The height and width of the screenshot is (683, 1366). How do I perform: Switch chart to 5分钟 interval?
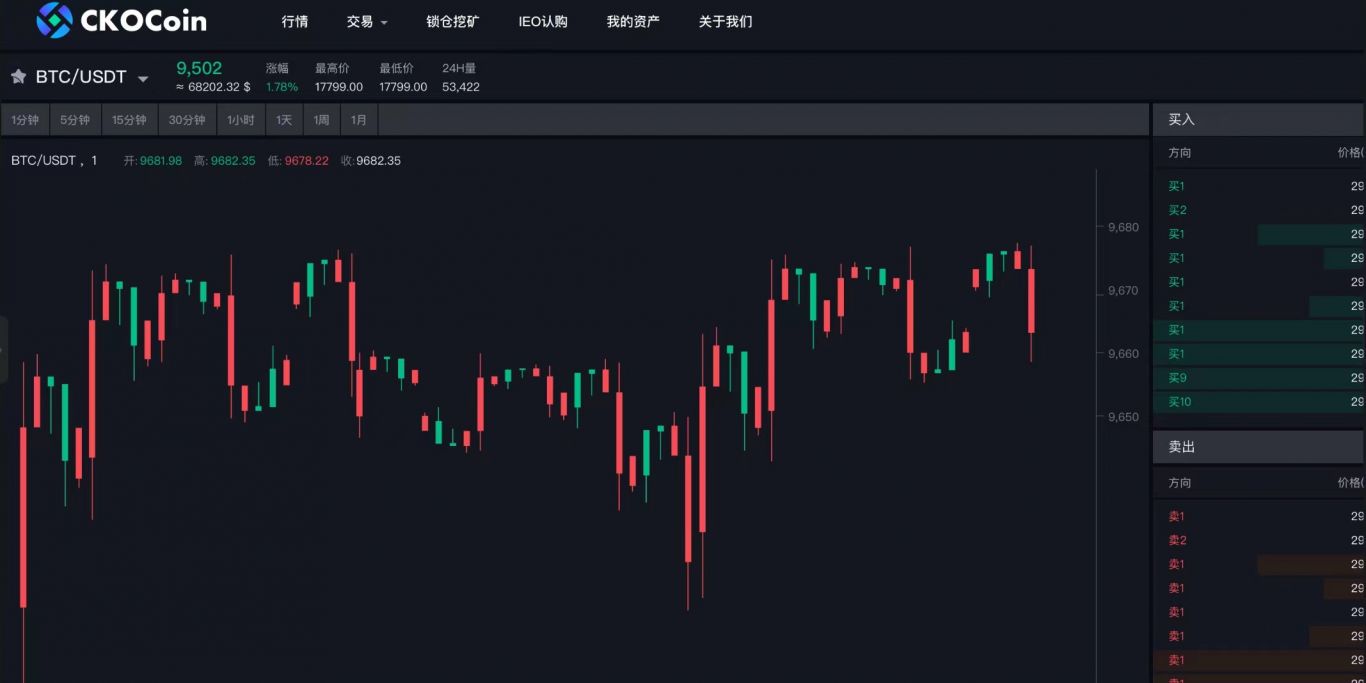tap(75, 120)
